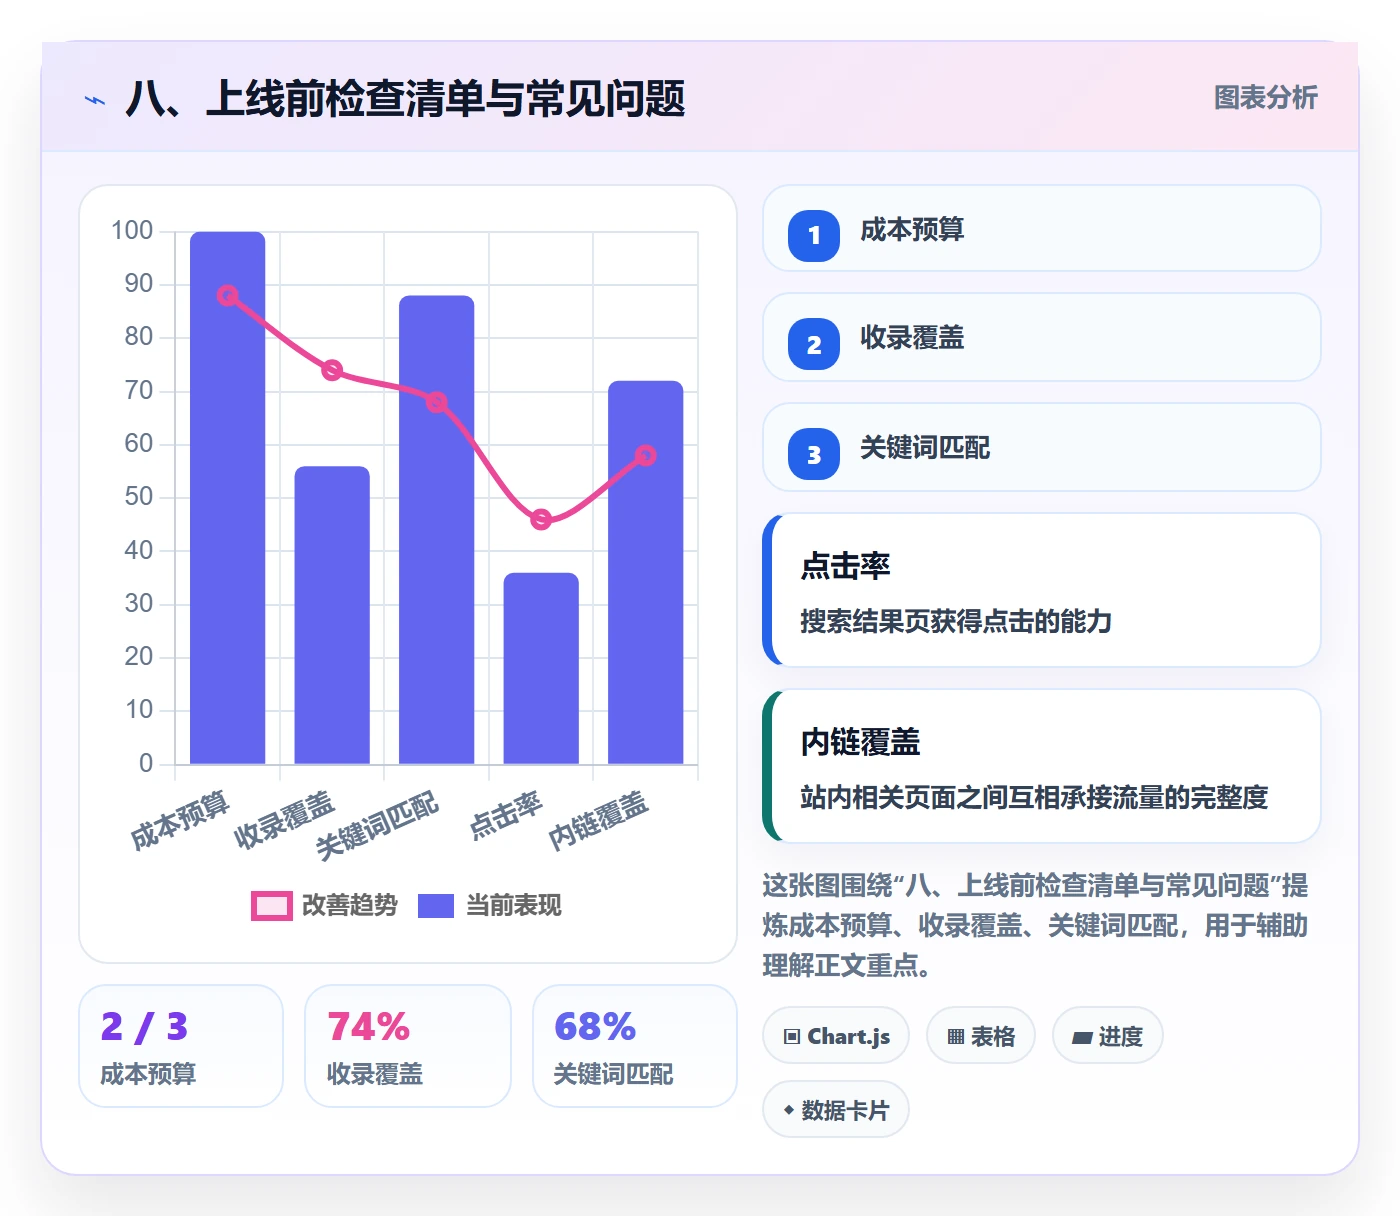This screenshot has width=1400, height=1216.
Task: Click the 内链覆盖 definition card
Action: click(1042, 766)
